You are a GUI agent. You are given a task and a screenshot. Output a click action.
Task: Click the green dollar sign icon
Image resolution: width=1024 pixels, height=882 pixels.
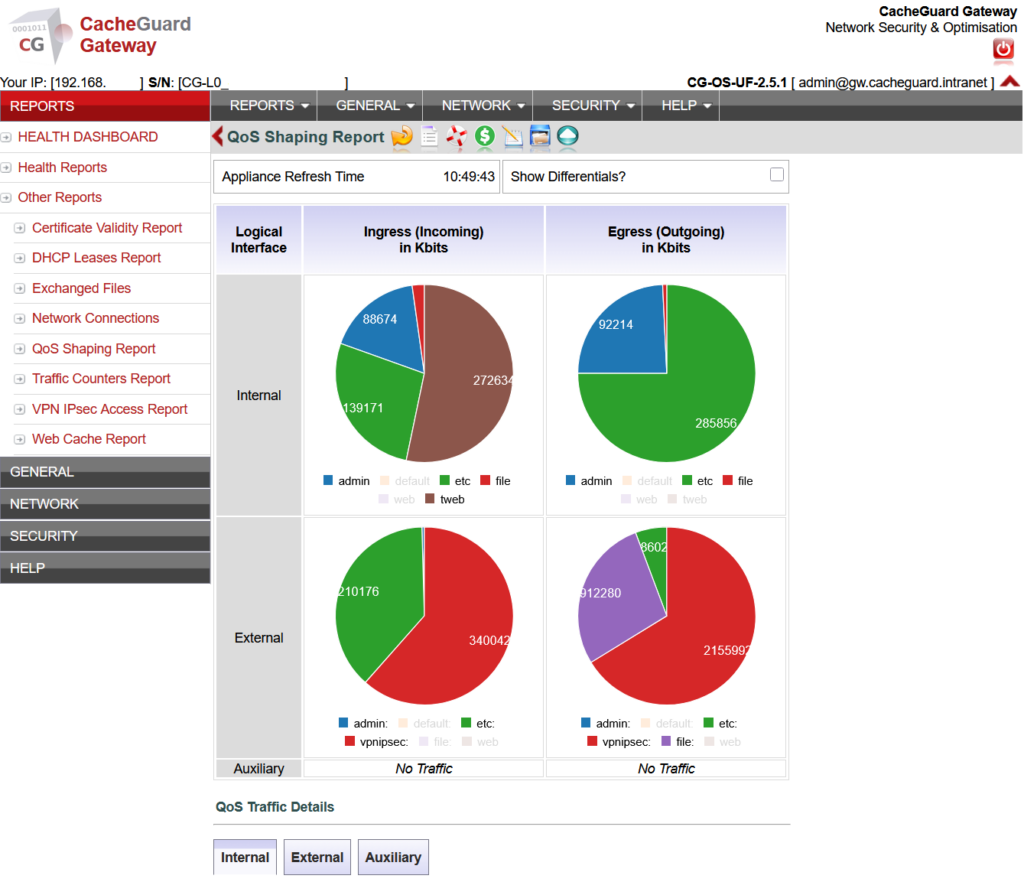click(x=485, y=136)
